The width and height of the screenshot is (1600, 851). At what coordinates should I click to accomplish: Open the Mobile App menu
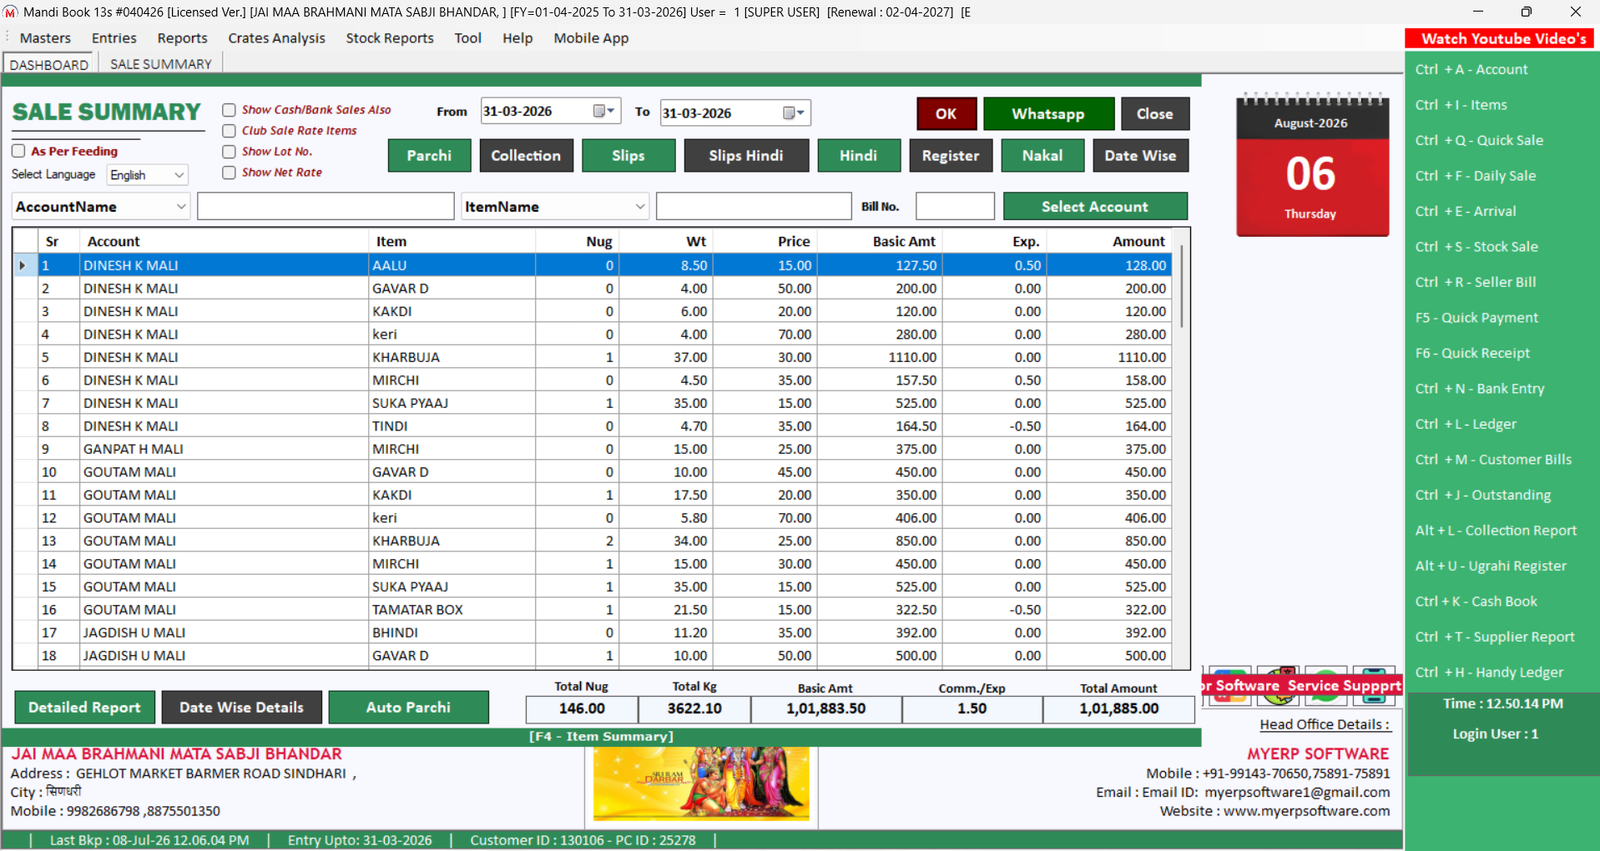pos(591,38)
